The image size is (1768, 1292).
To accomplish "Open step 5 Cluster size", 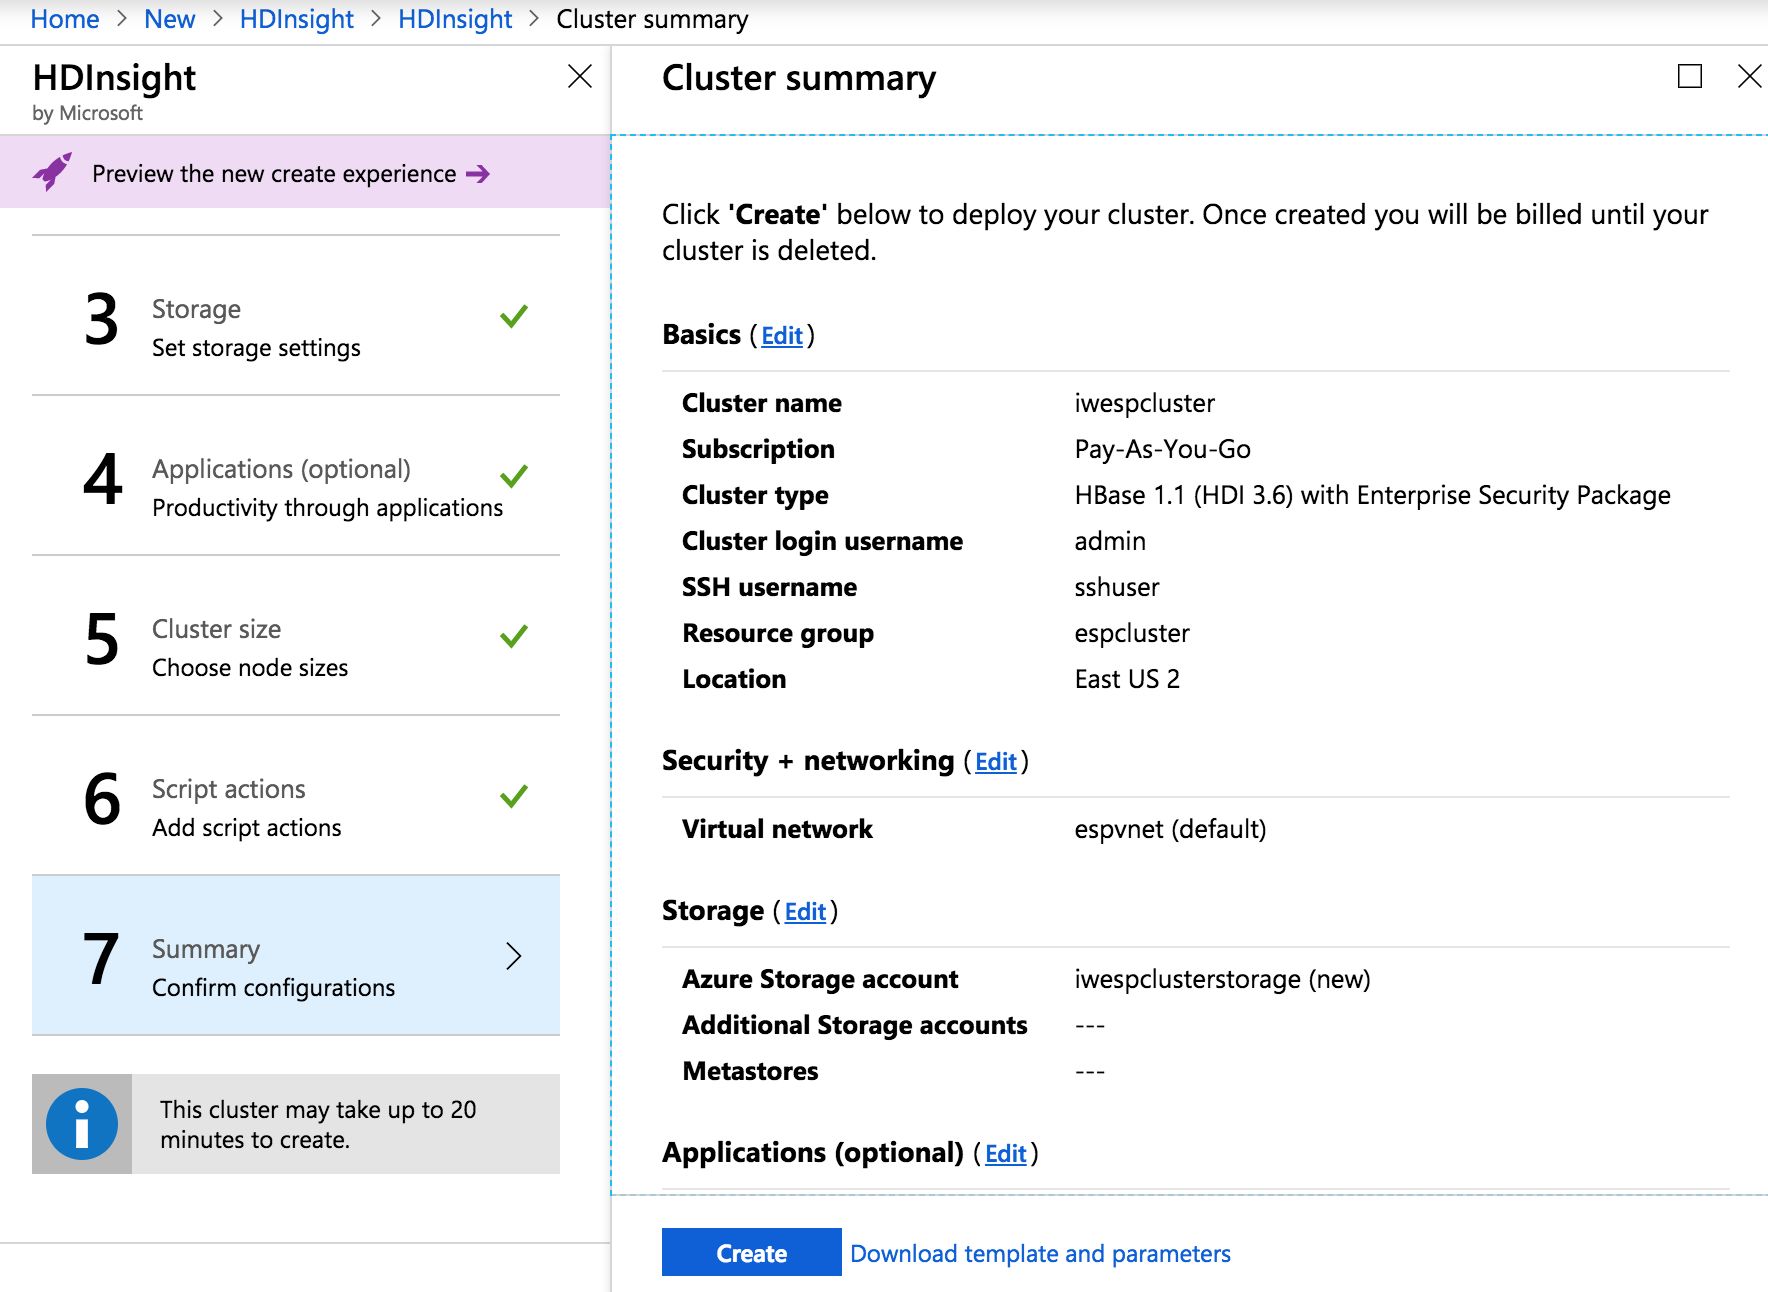I will click(x=296, y=636).
